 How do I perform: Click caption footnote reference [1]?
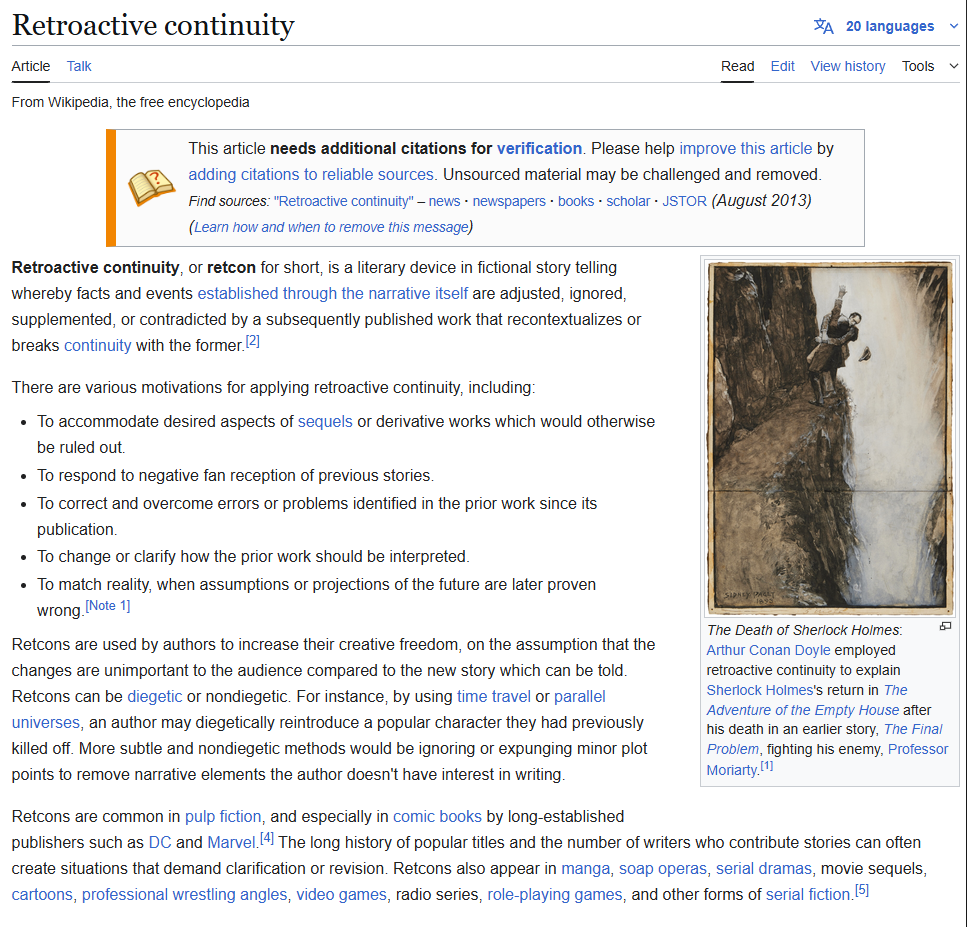pos(766,765)
